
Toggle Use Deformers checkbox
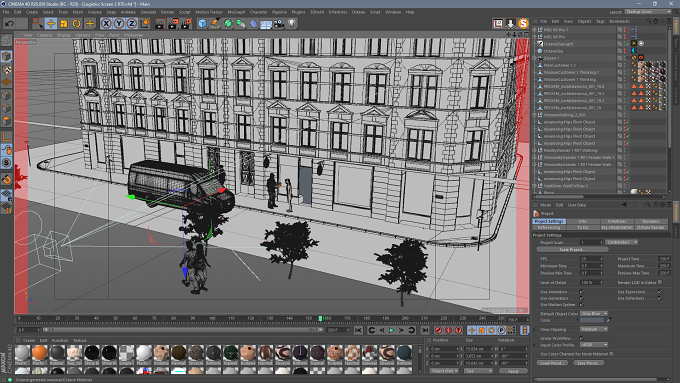coord(660,298)
